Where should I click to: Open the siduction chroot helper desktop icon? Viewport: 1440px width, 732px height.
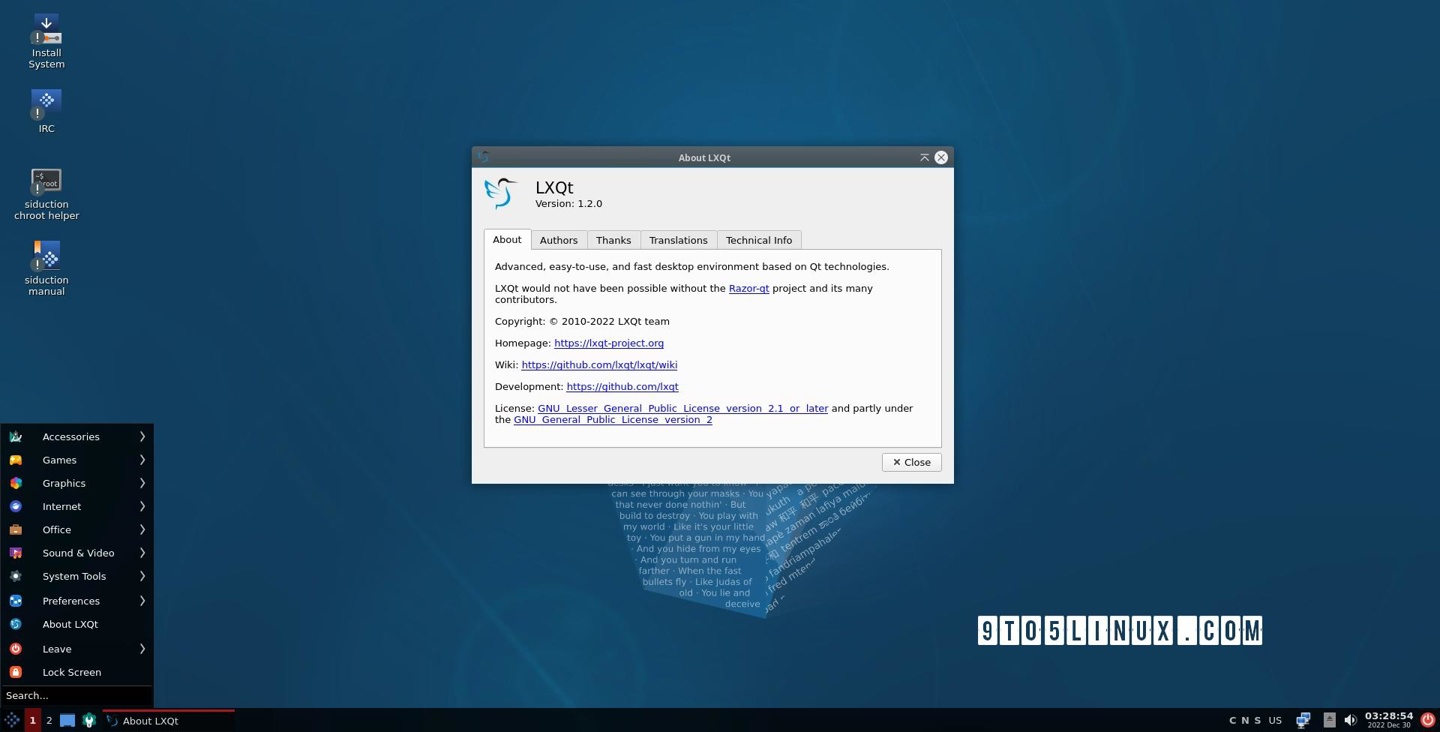pyautogui.click(x=46, y=194)
